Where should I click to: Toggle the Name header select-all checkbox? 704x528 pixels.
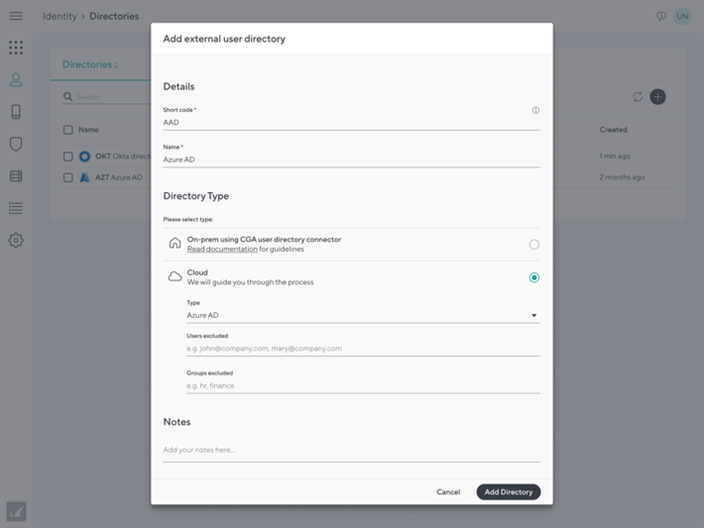click(x=68, y=130)
